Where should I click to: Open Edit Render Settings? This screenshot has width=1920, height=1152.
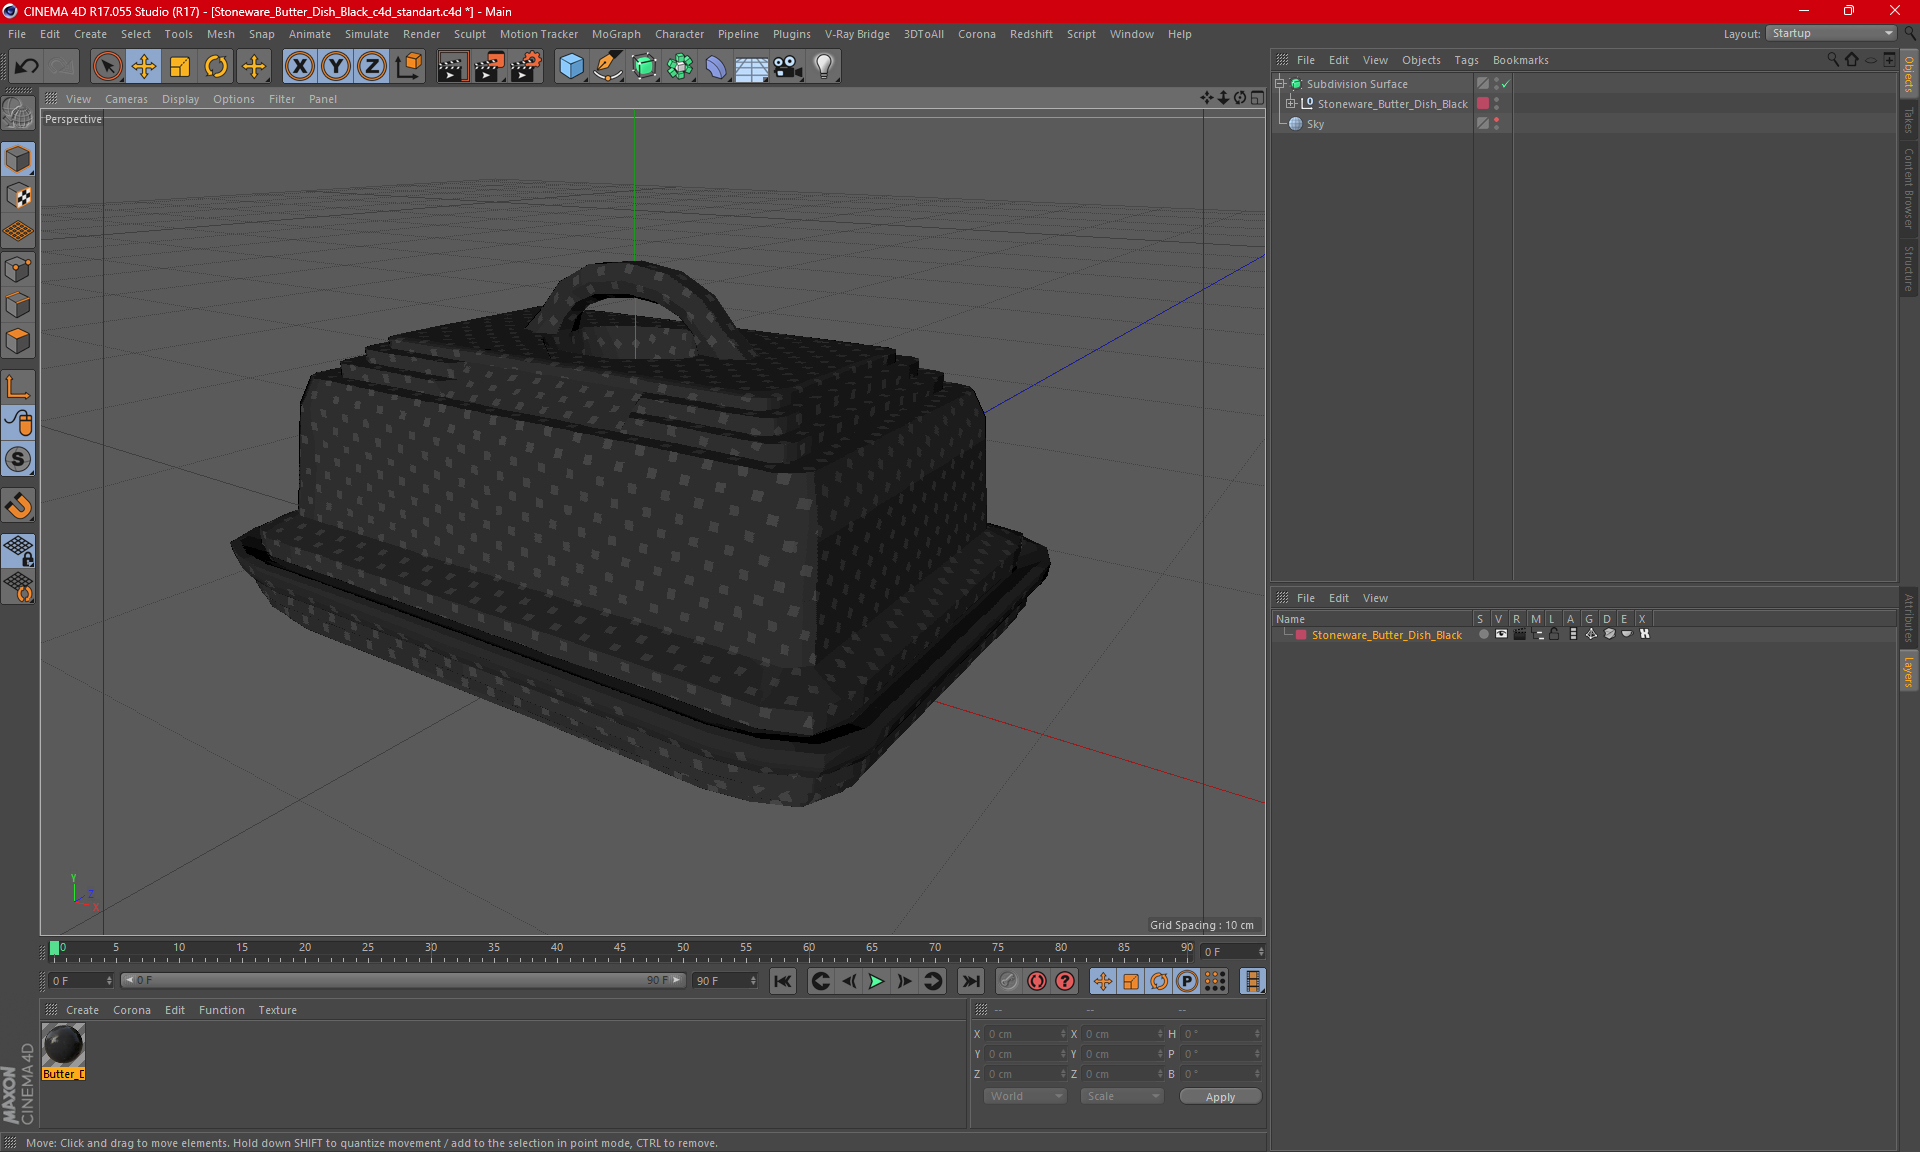pos(525,66)
